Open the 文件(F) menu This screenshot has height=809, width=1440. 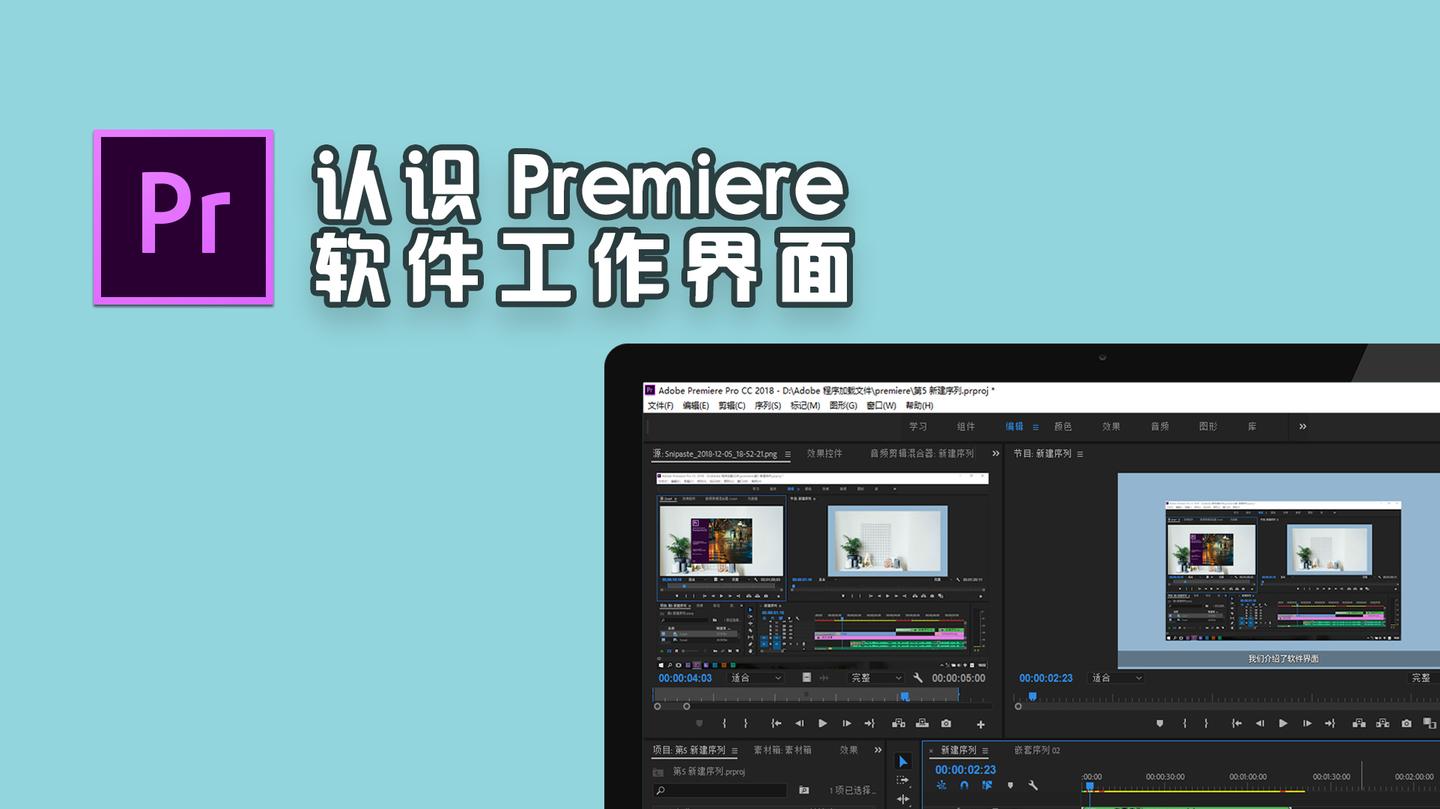pyautogui.click(x=660, y=406)
